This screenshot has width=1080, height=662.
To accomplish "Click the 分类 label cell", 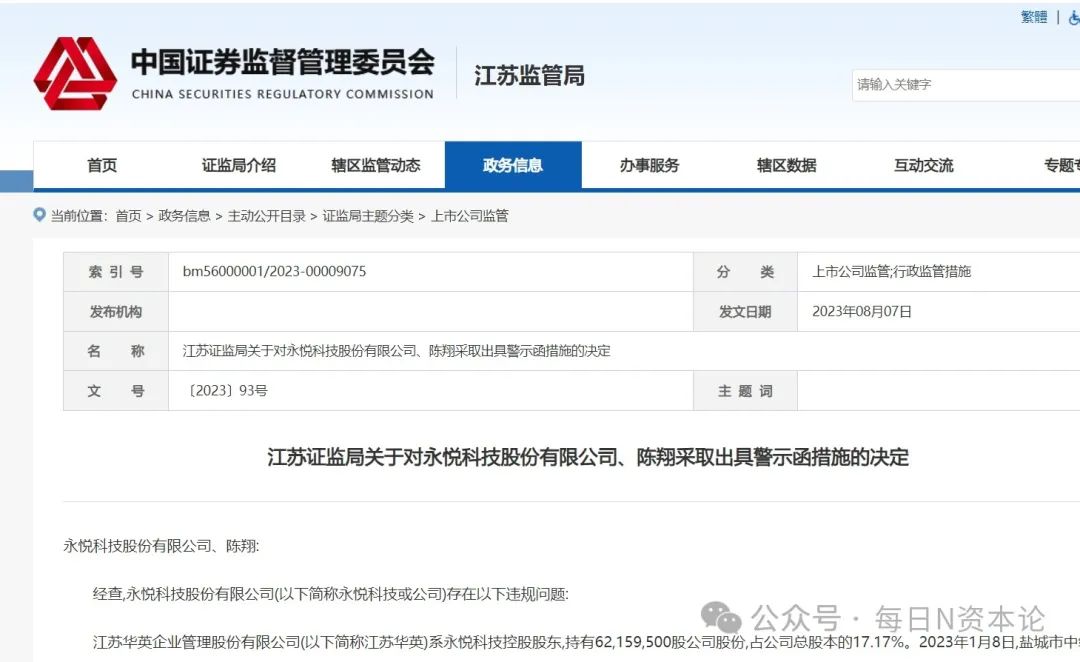I will pos(745,272).
